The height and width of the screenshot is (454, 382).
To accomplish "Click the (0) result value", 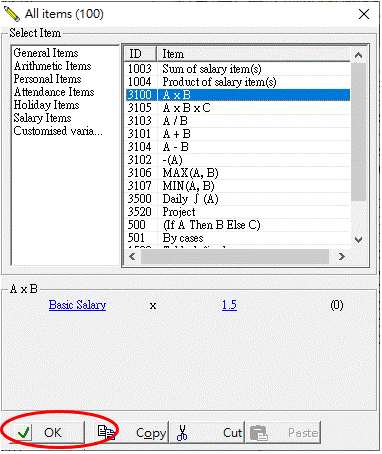I will point(336,305).
